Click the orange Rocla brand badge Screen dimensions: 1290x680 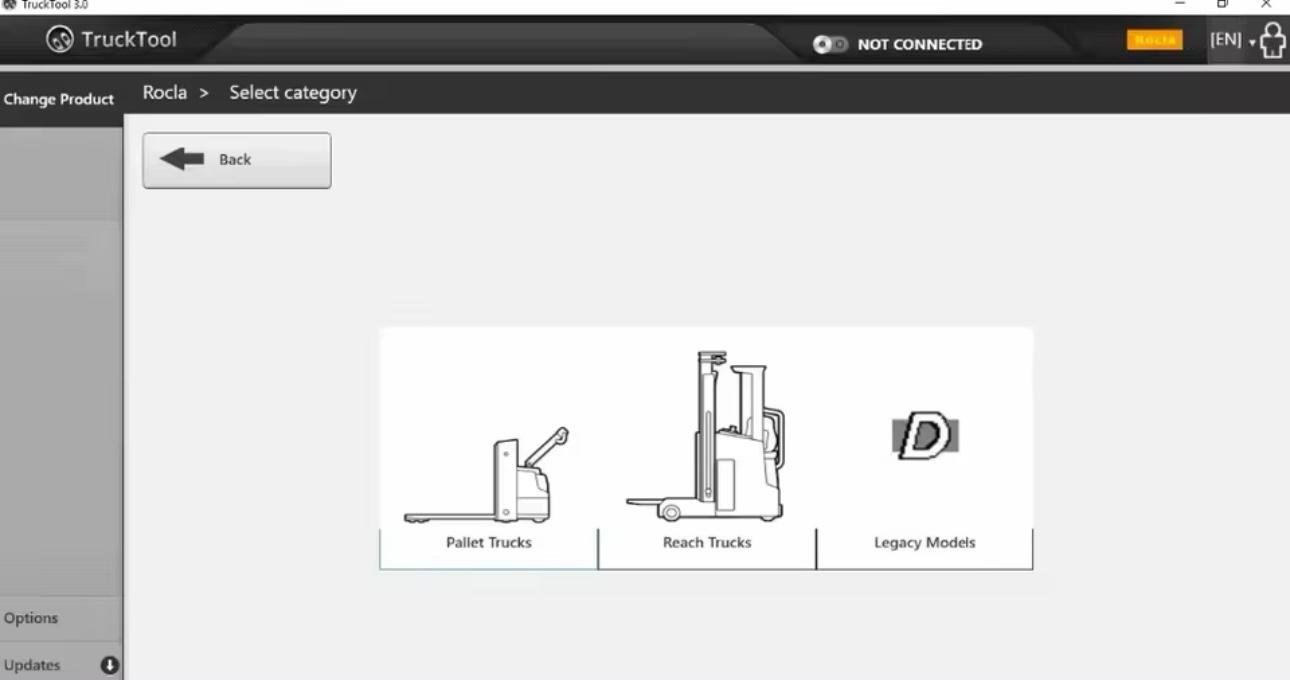[x=1154, y=40]
